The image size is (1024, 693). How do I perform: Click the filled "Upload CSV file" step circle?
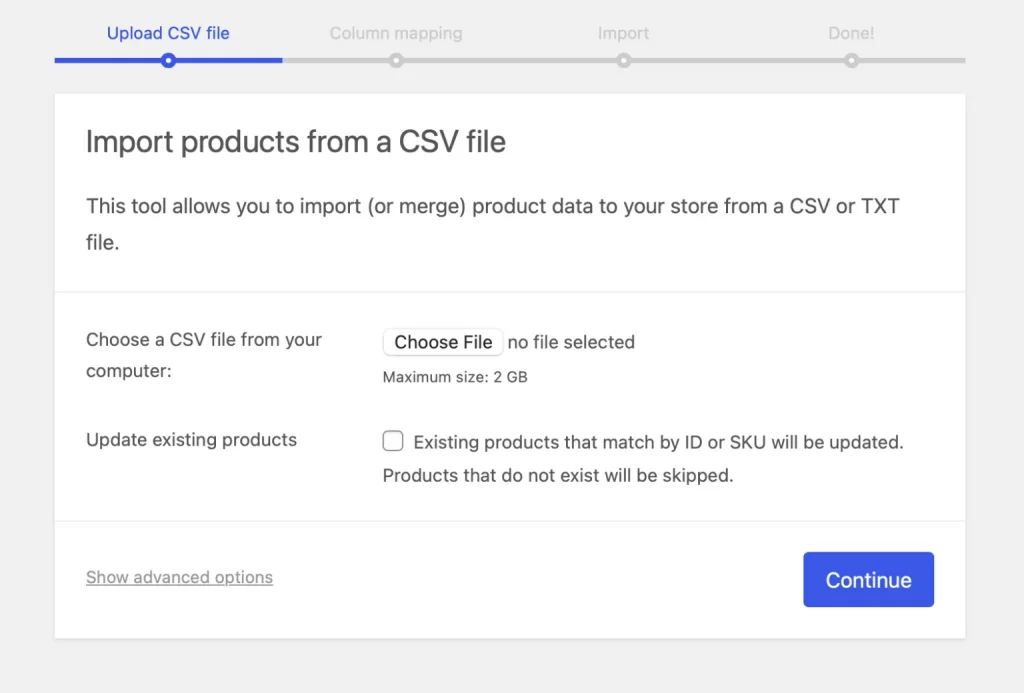(168, 61)
